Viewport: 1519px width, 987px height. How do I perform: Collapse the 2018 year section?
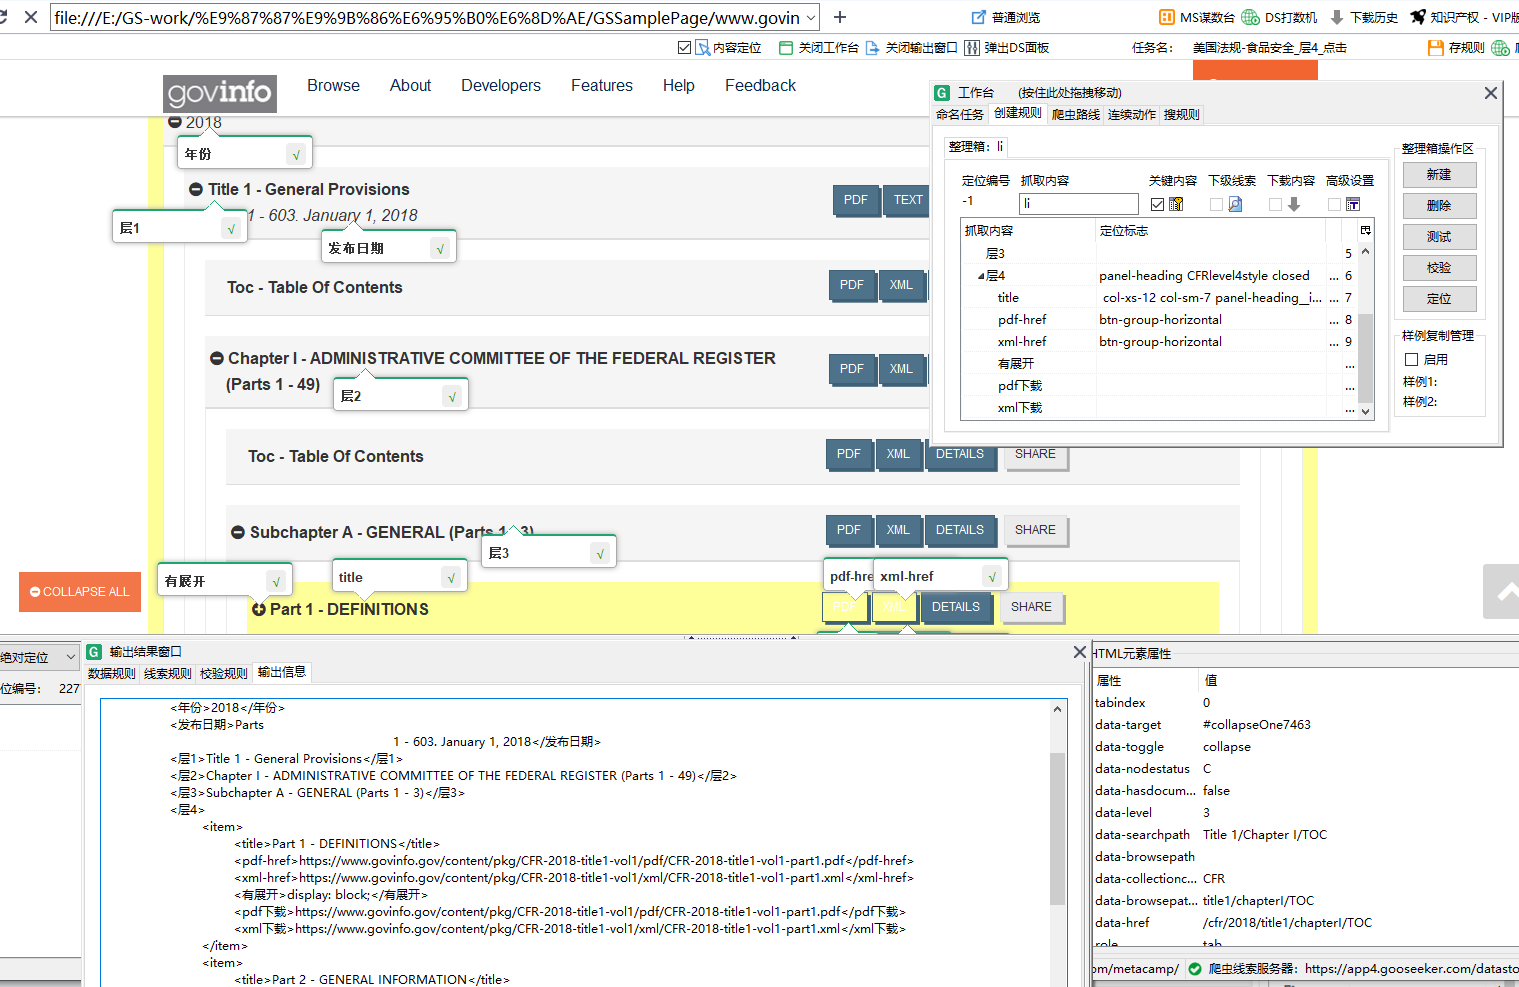tap(175, 122)
